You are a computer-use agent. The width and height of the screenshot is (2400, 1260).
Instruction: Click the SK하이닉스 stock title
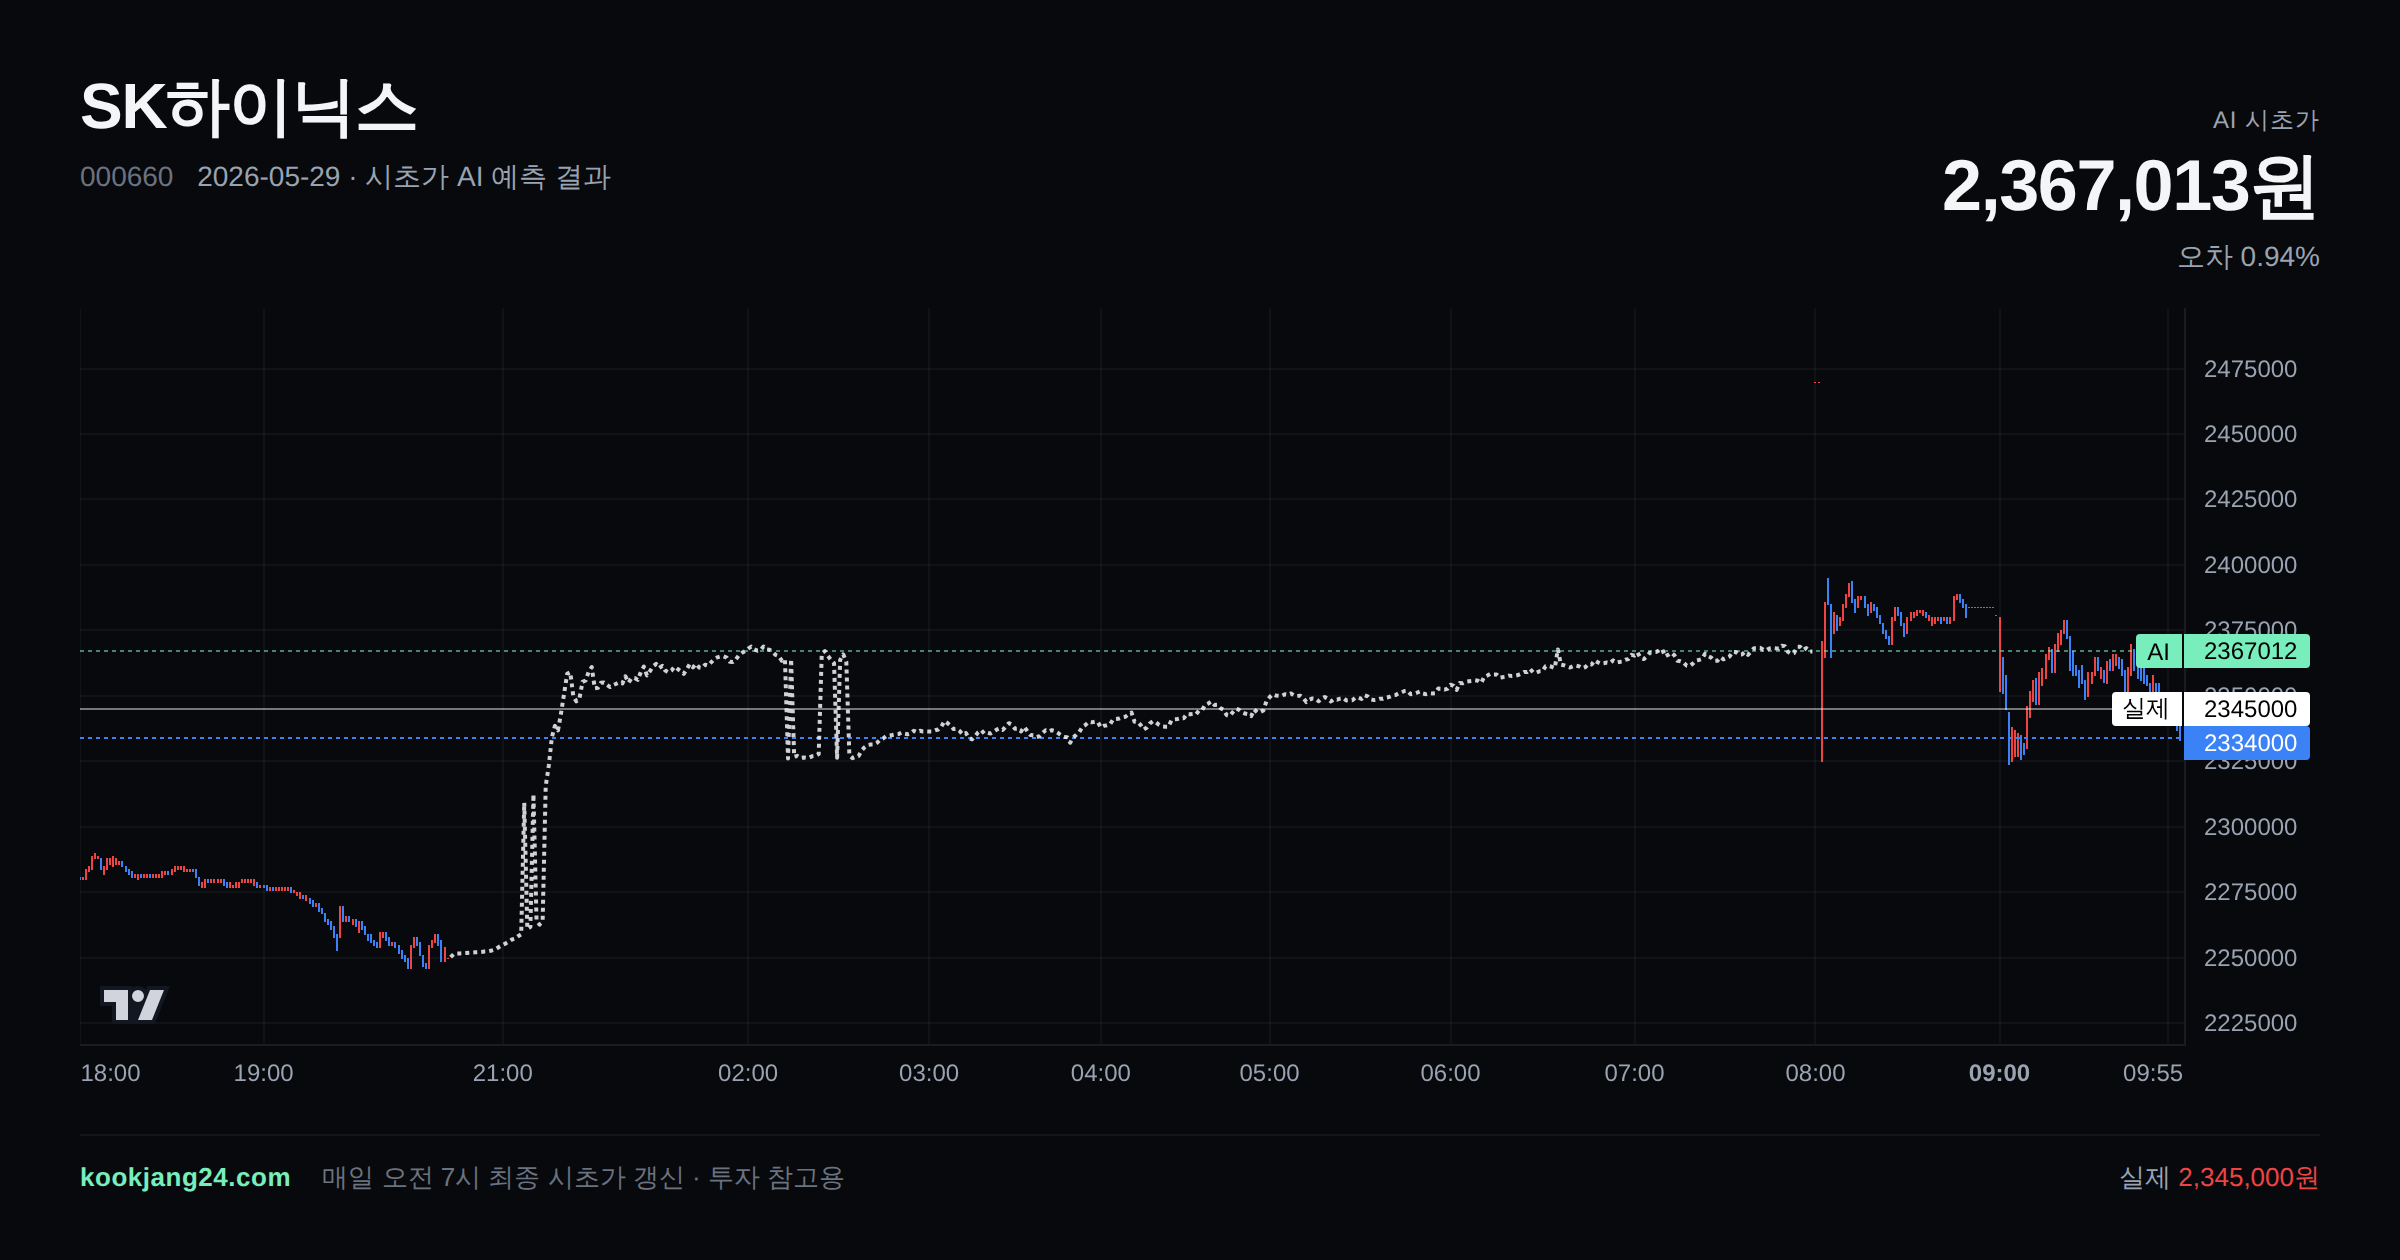[x=248, y=108]
